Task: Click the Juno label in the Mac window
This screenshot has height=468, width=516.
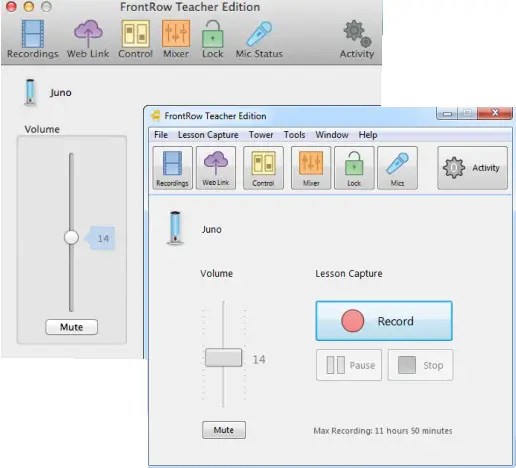Action: (x=61, y=92)
